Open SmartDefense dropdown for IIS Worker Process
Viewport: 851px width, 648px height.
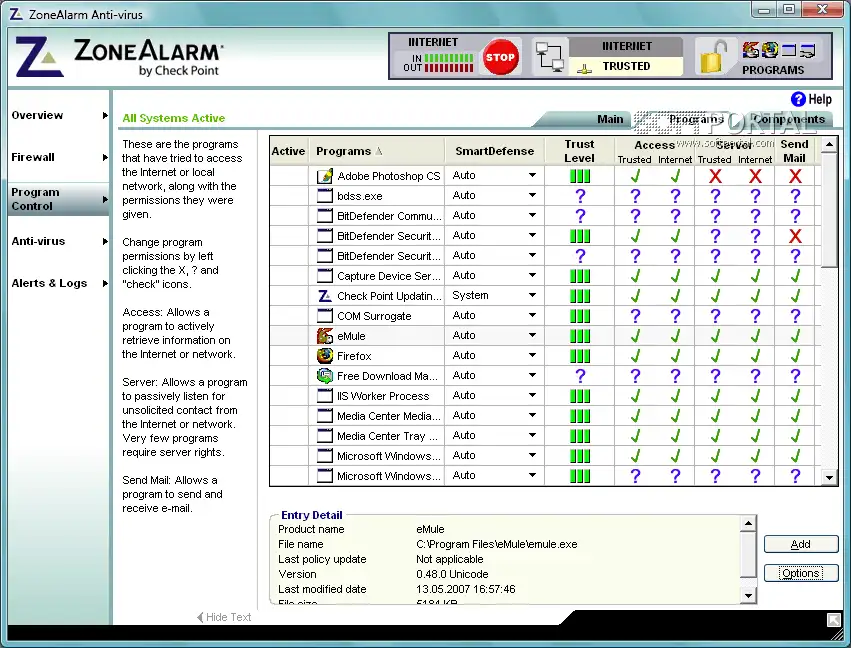(x=532, y=395)
